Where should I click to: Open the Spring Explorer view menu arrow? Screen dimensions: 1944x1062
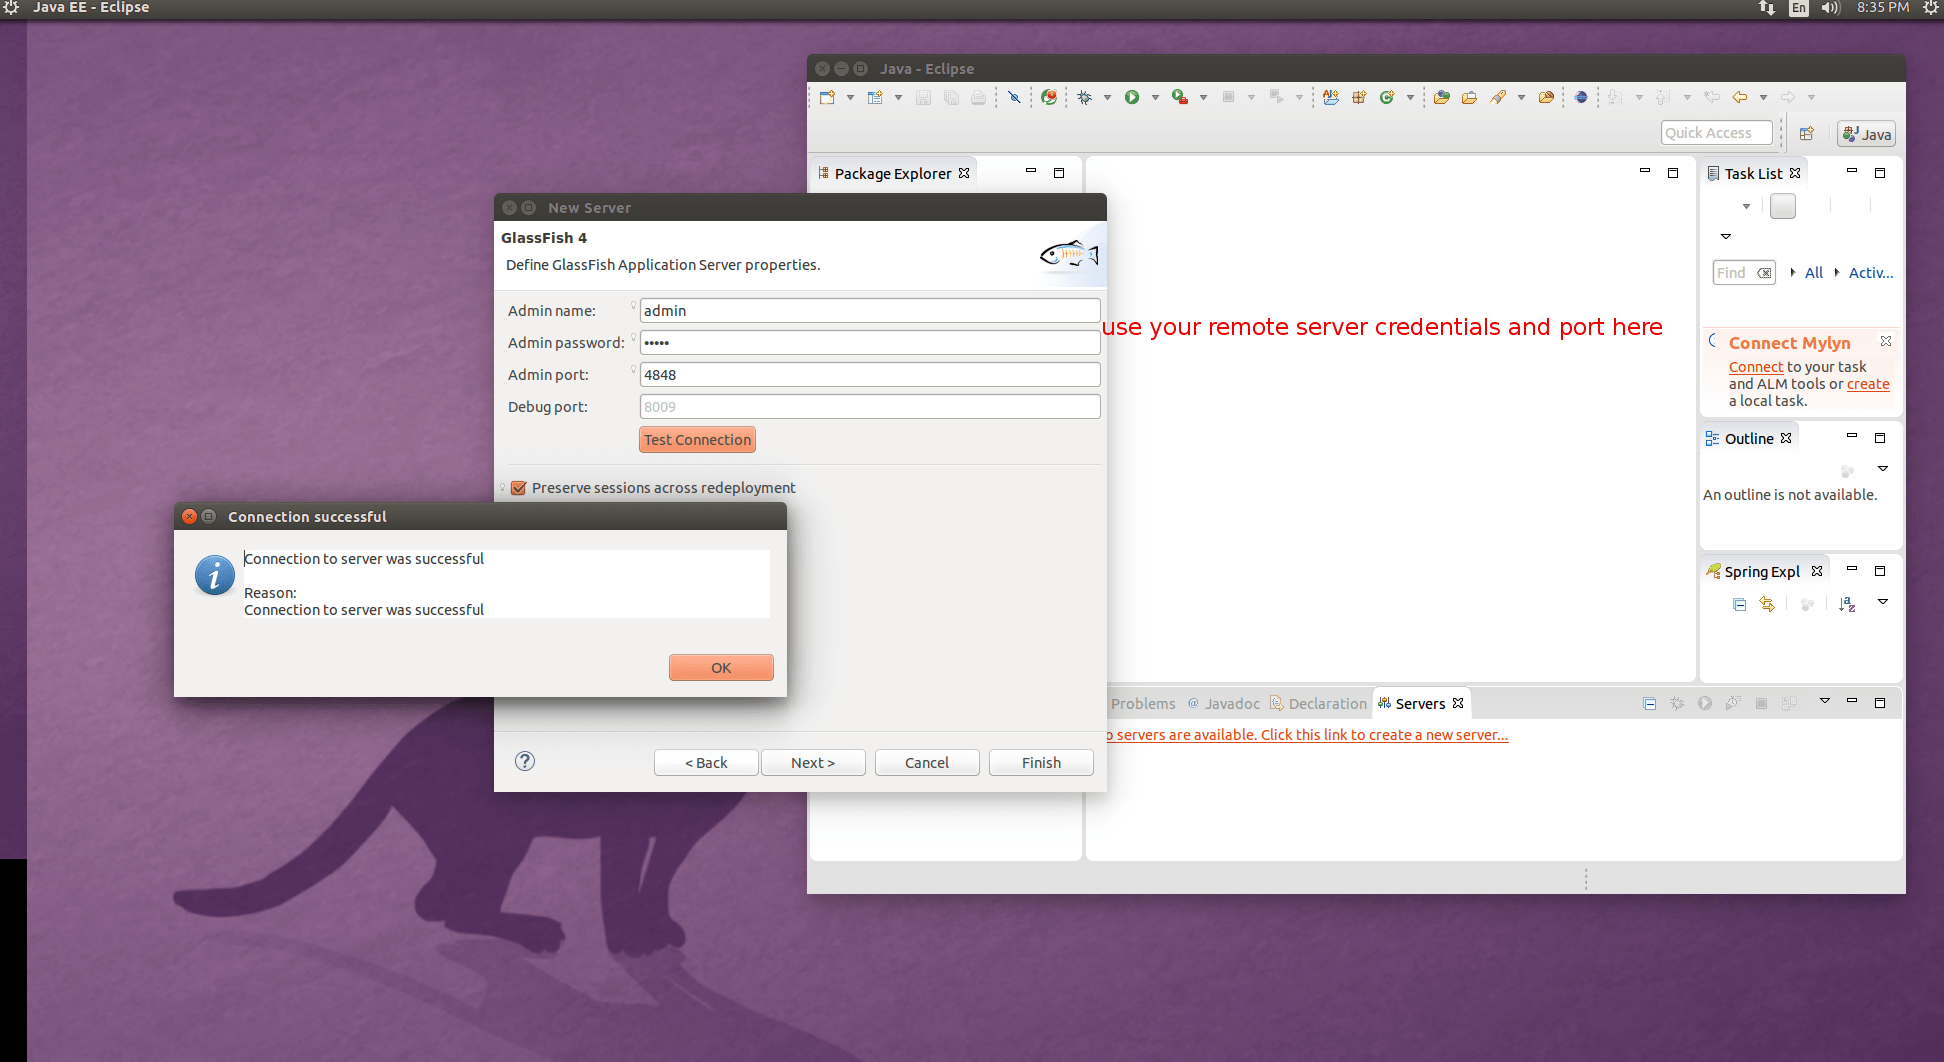pos(1883,602)
